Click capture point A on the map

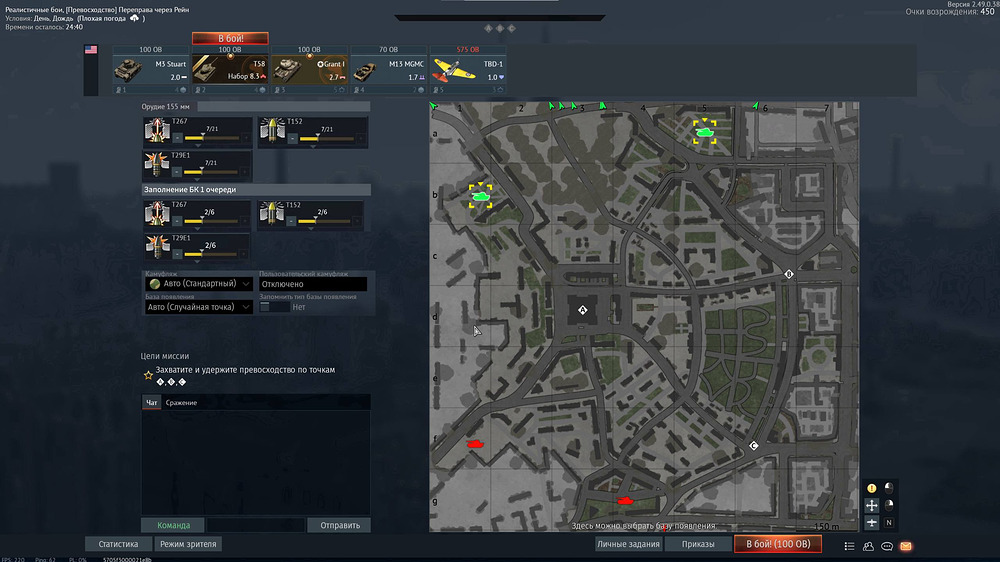point(582,311)
